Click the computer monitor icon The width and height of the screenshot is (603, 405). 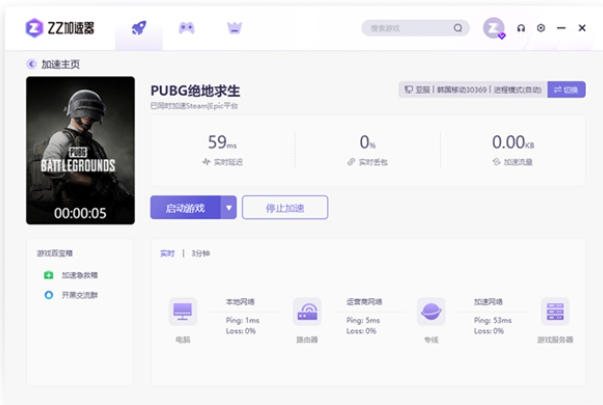[x=183, y=312]
